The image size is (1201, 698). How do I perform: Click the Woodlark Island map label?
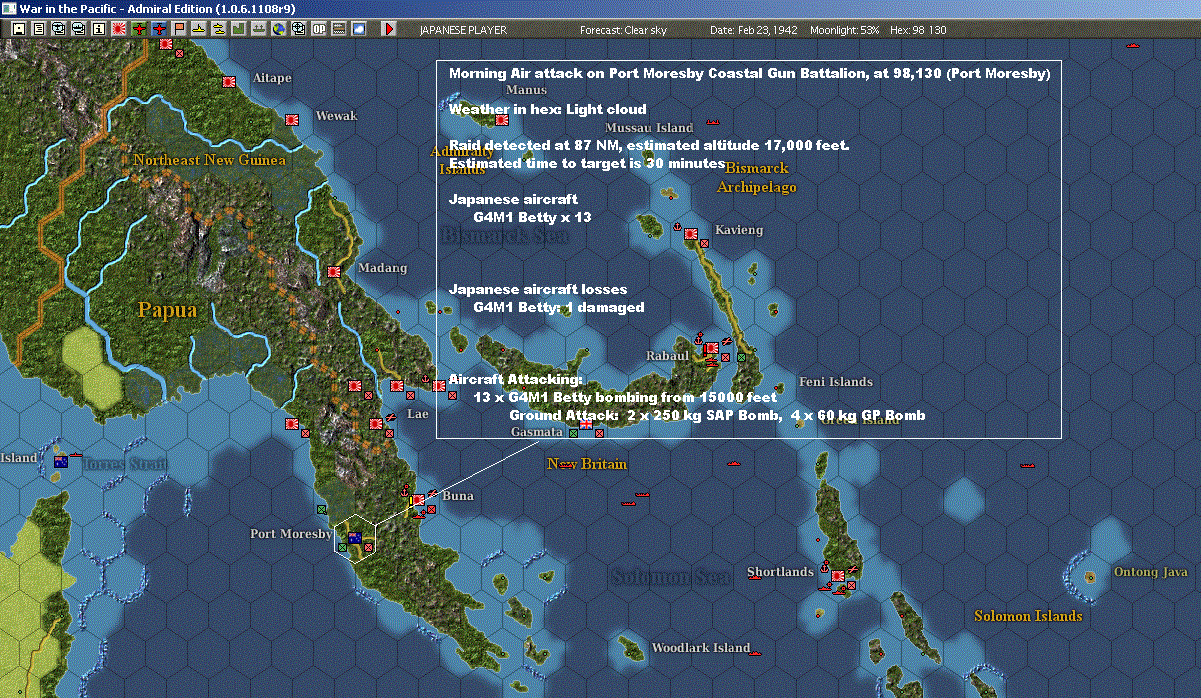pyautogui.click(x=701, y=648)
